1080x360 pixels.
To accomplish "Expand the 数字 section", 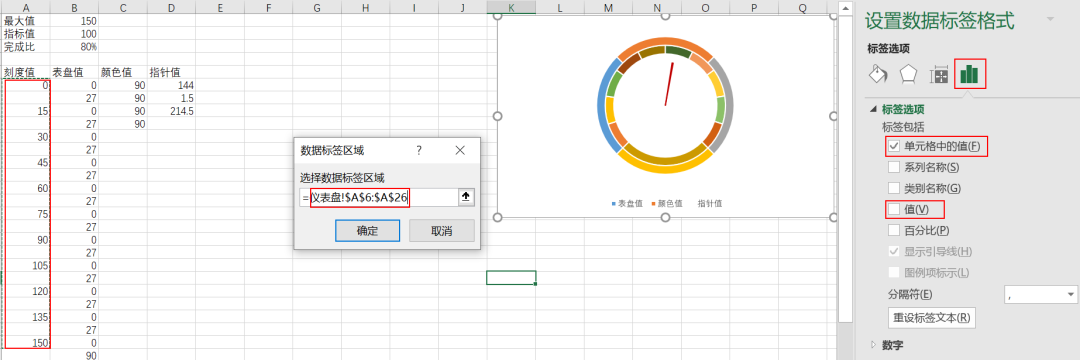I will pyautogui.click(x=874, y=344).
